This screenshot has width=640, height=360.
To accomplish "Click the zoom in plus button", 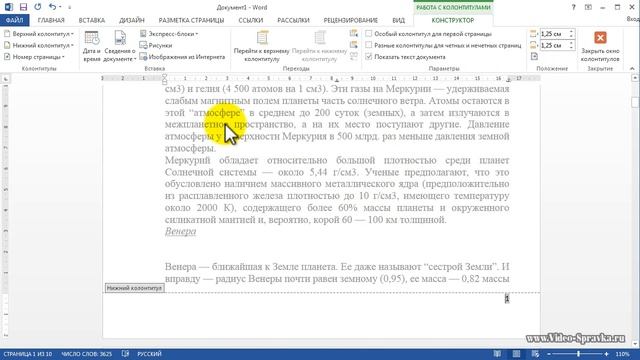I will [x=607, y=354].
